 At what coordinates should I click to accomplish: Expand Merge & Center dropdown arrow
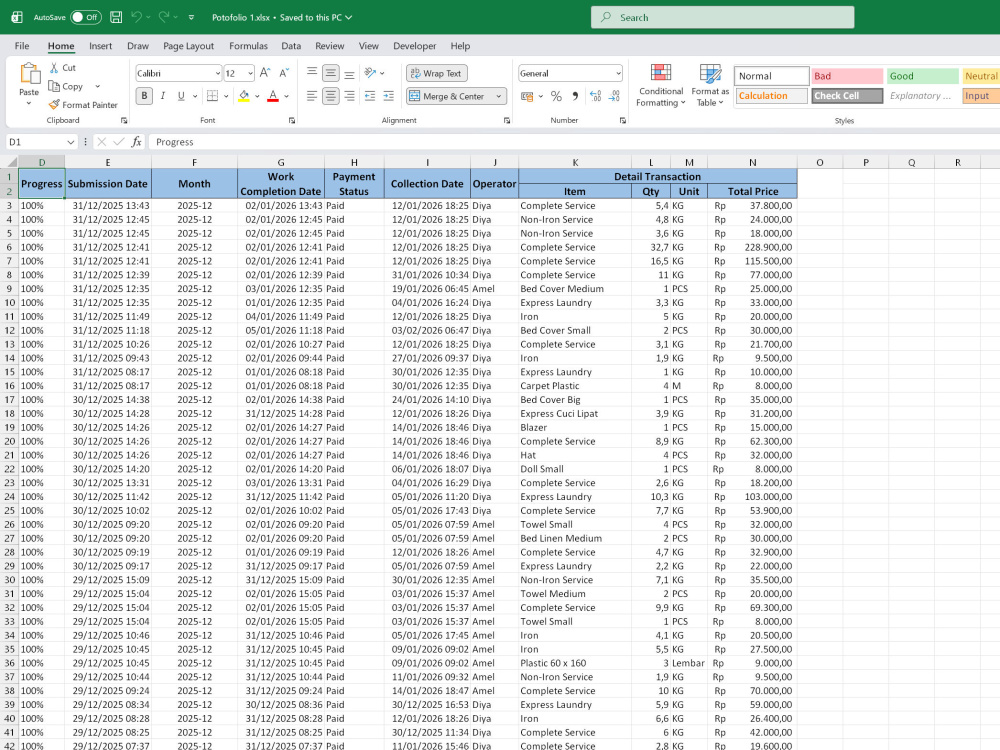tap(498, 96)
